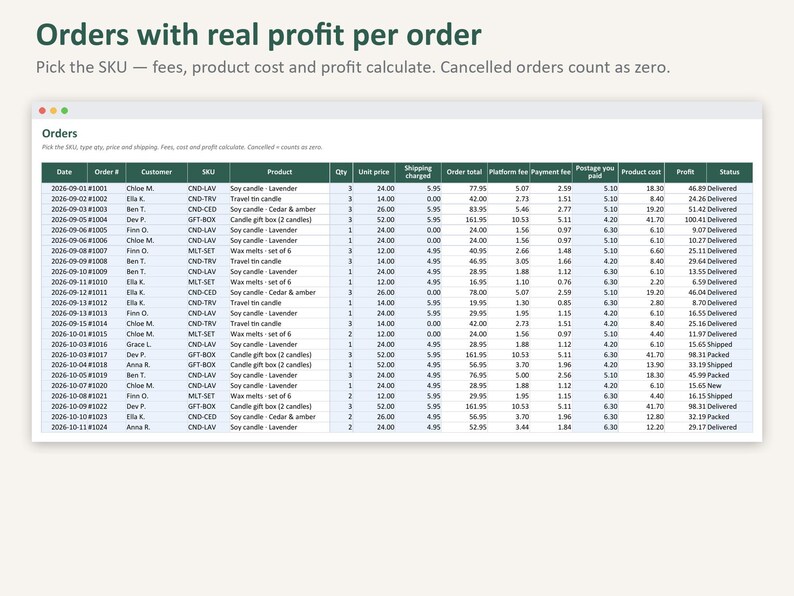Select the Postage you paid column header
Viewport: 794px width, 596px height.
click(595, 172)
